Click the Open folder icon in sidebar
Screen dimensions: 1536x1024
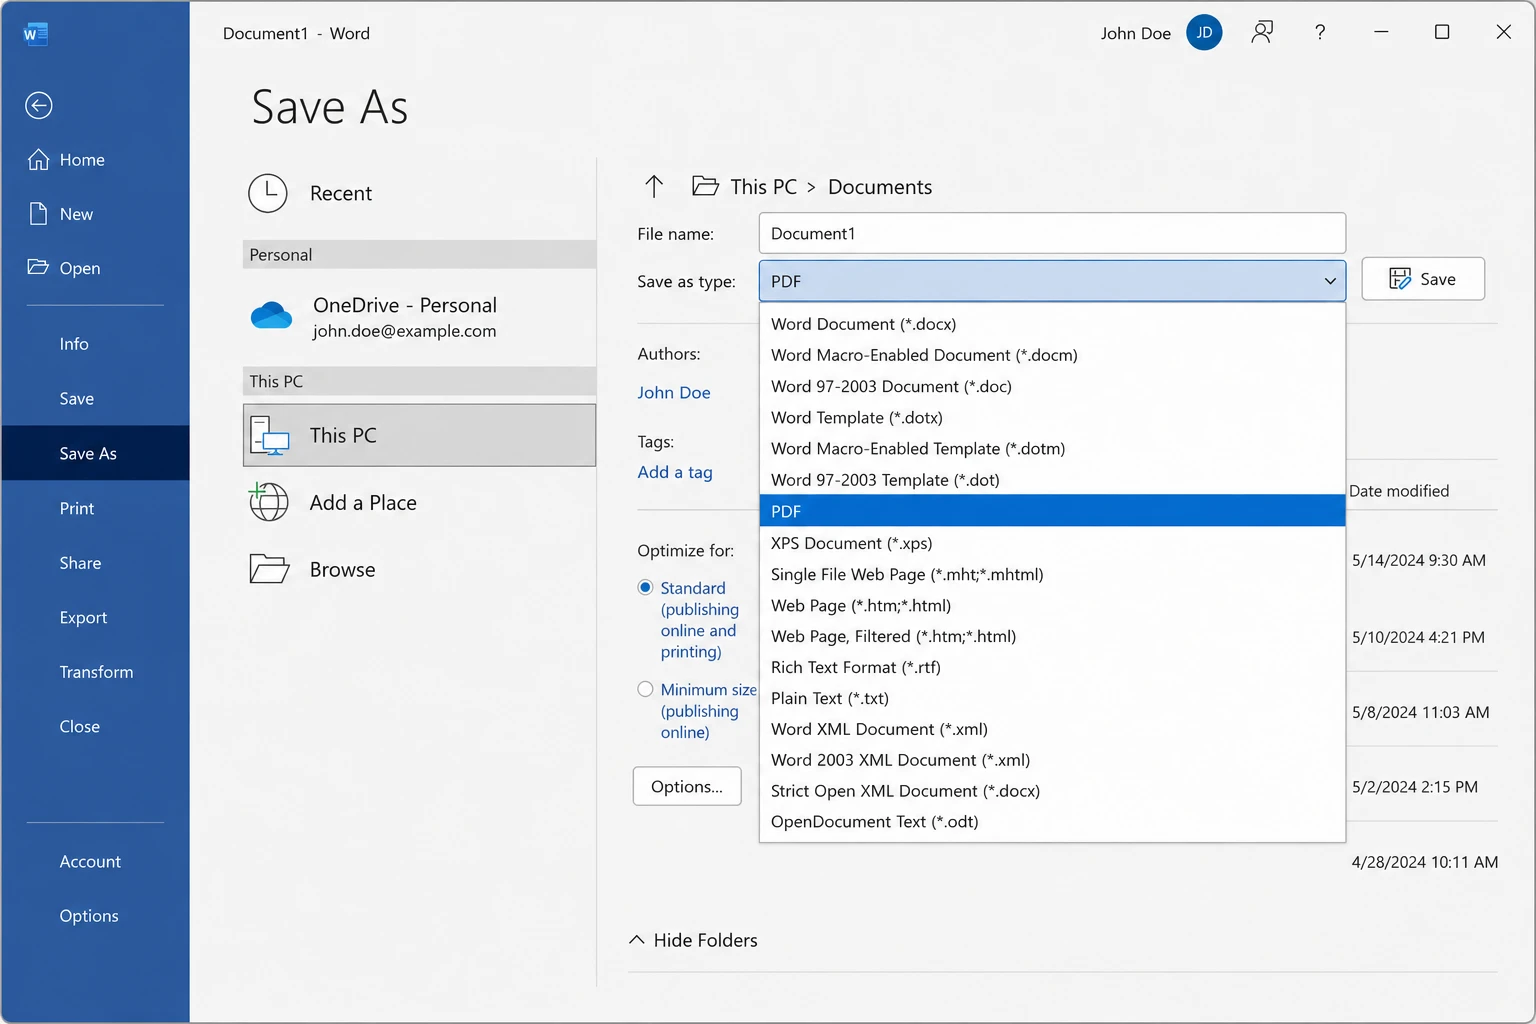38,267
